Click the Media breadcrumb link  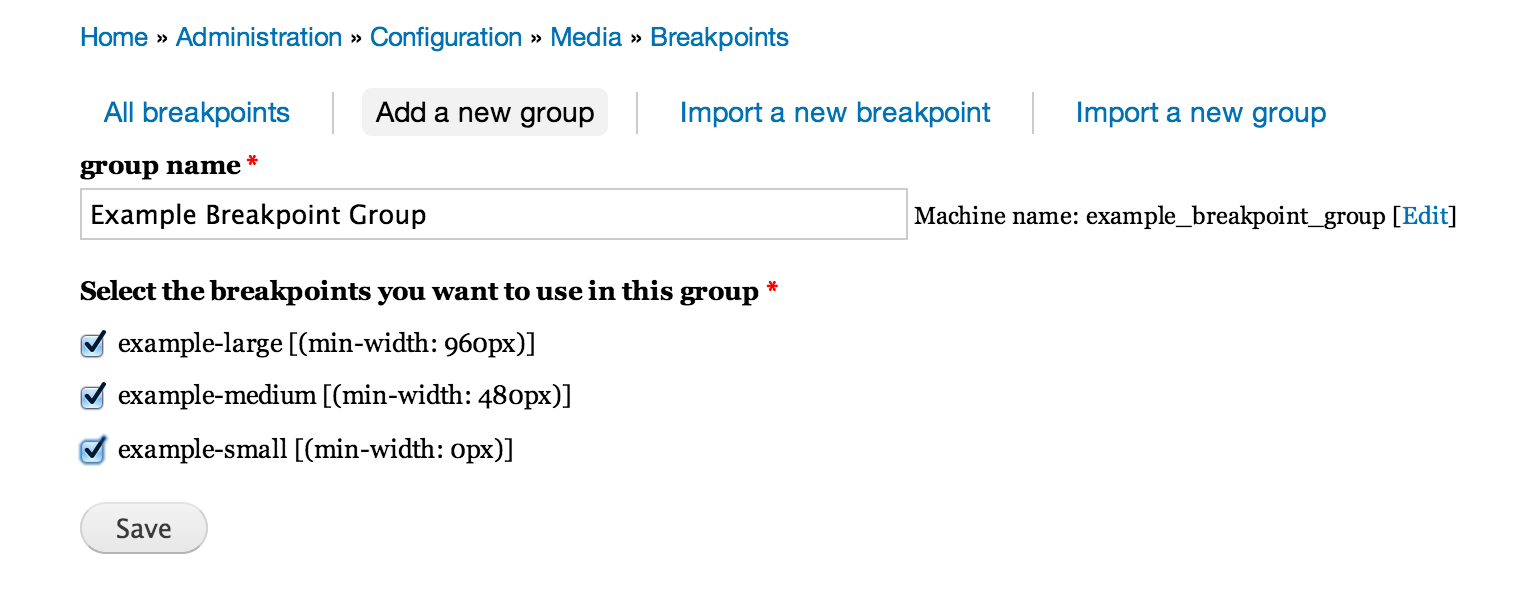(586, 38)
